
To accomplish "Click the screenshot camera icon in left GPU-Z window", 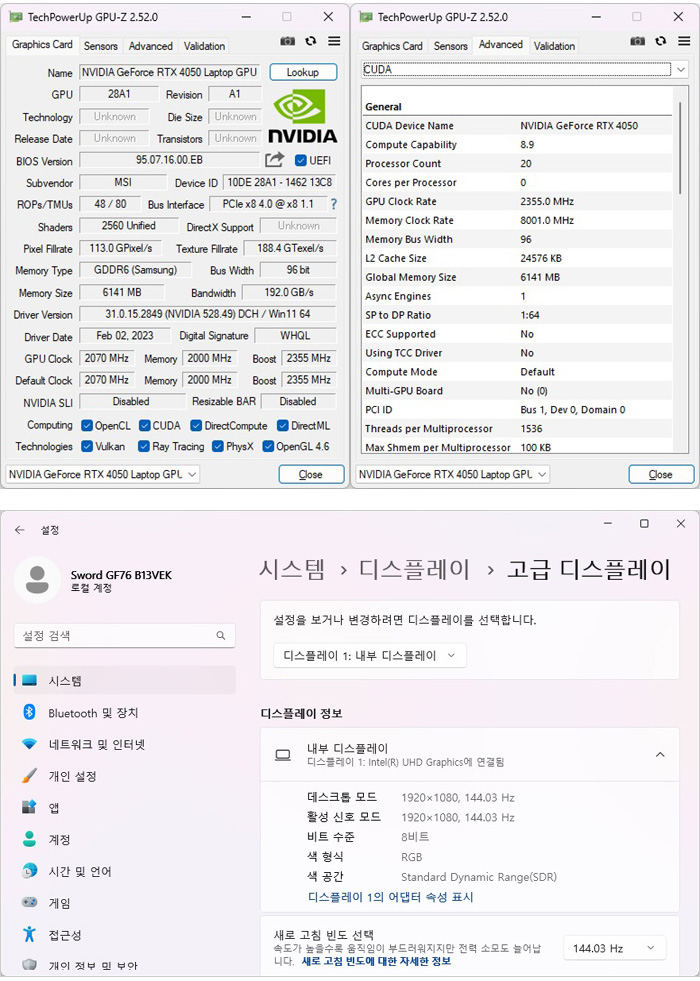I will pyautogui.click(x=287, y=41).
